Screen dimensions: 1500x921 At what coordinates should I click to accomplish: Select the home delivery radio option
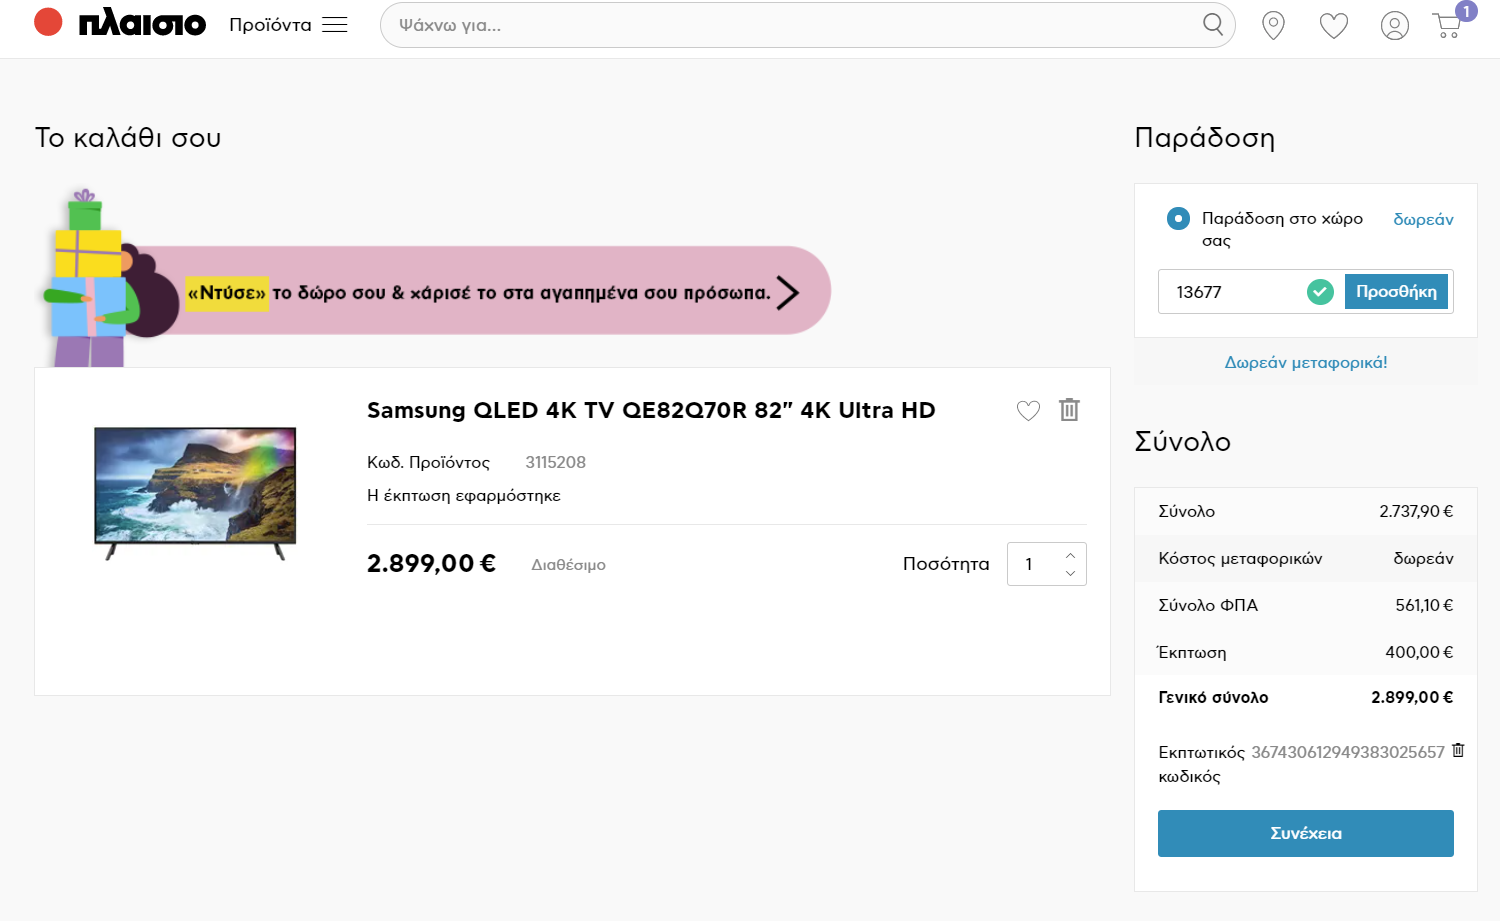[x=1178, y=219]
